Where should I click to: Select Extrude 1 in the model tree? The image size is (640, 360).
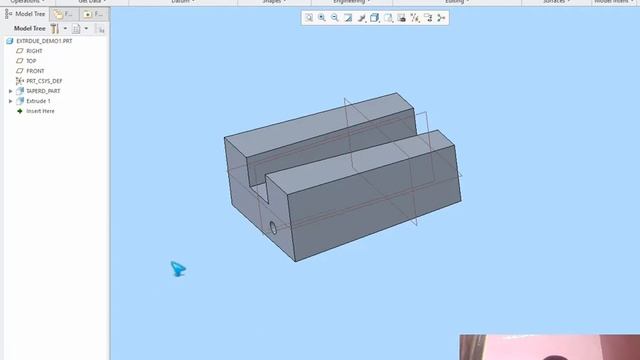tap(38, 101)
